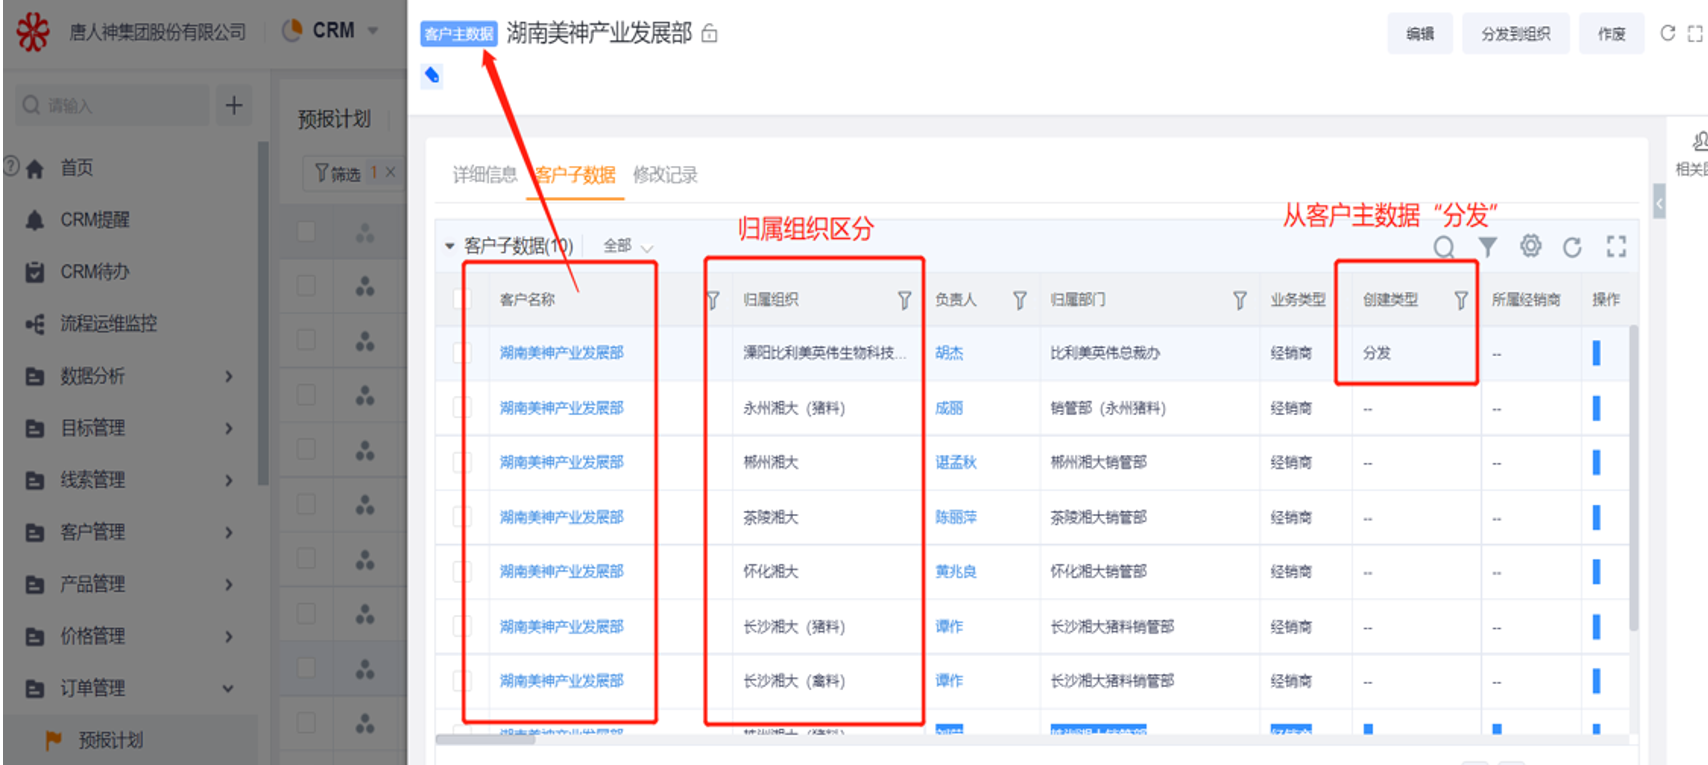
Task: Open search in 客户子数据 toolbar
Action: pyautogui.click(x=1444, y=247)
